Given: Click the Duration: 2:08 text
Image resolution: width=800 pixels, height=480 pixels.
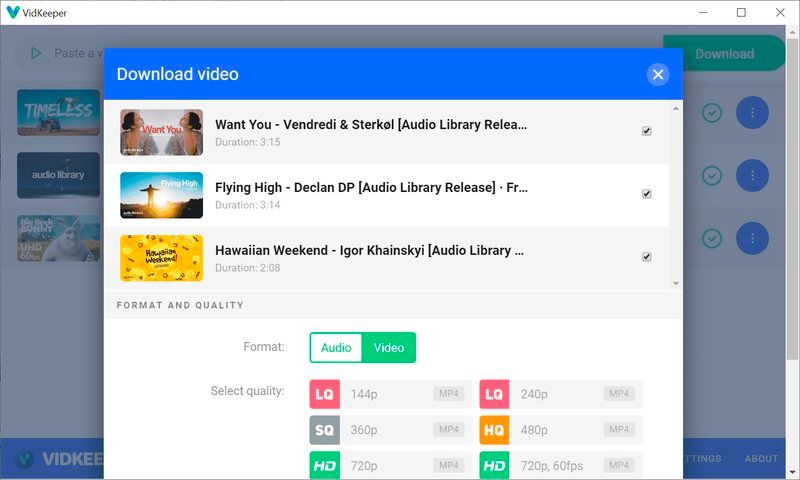Looking at the screenshot, I should click(247, 268).
